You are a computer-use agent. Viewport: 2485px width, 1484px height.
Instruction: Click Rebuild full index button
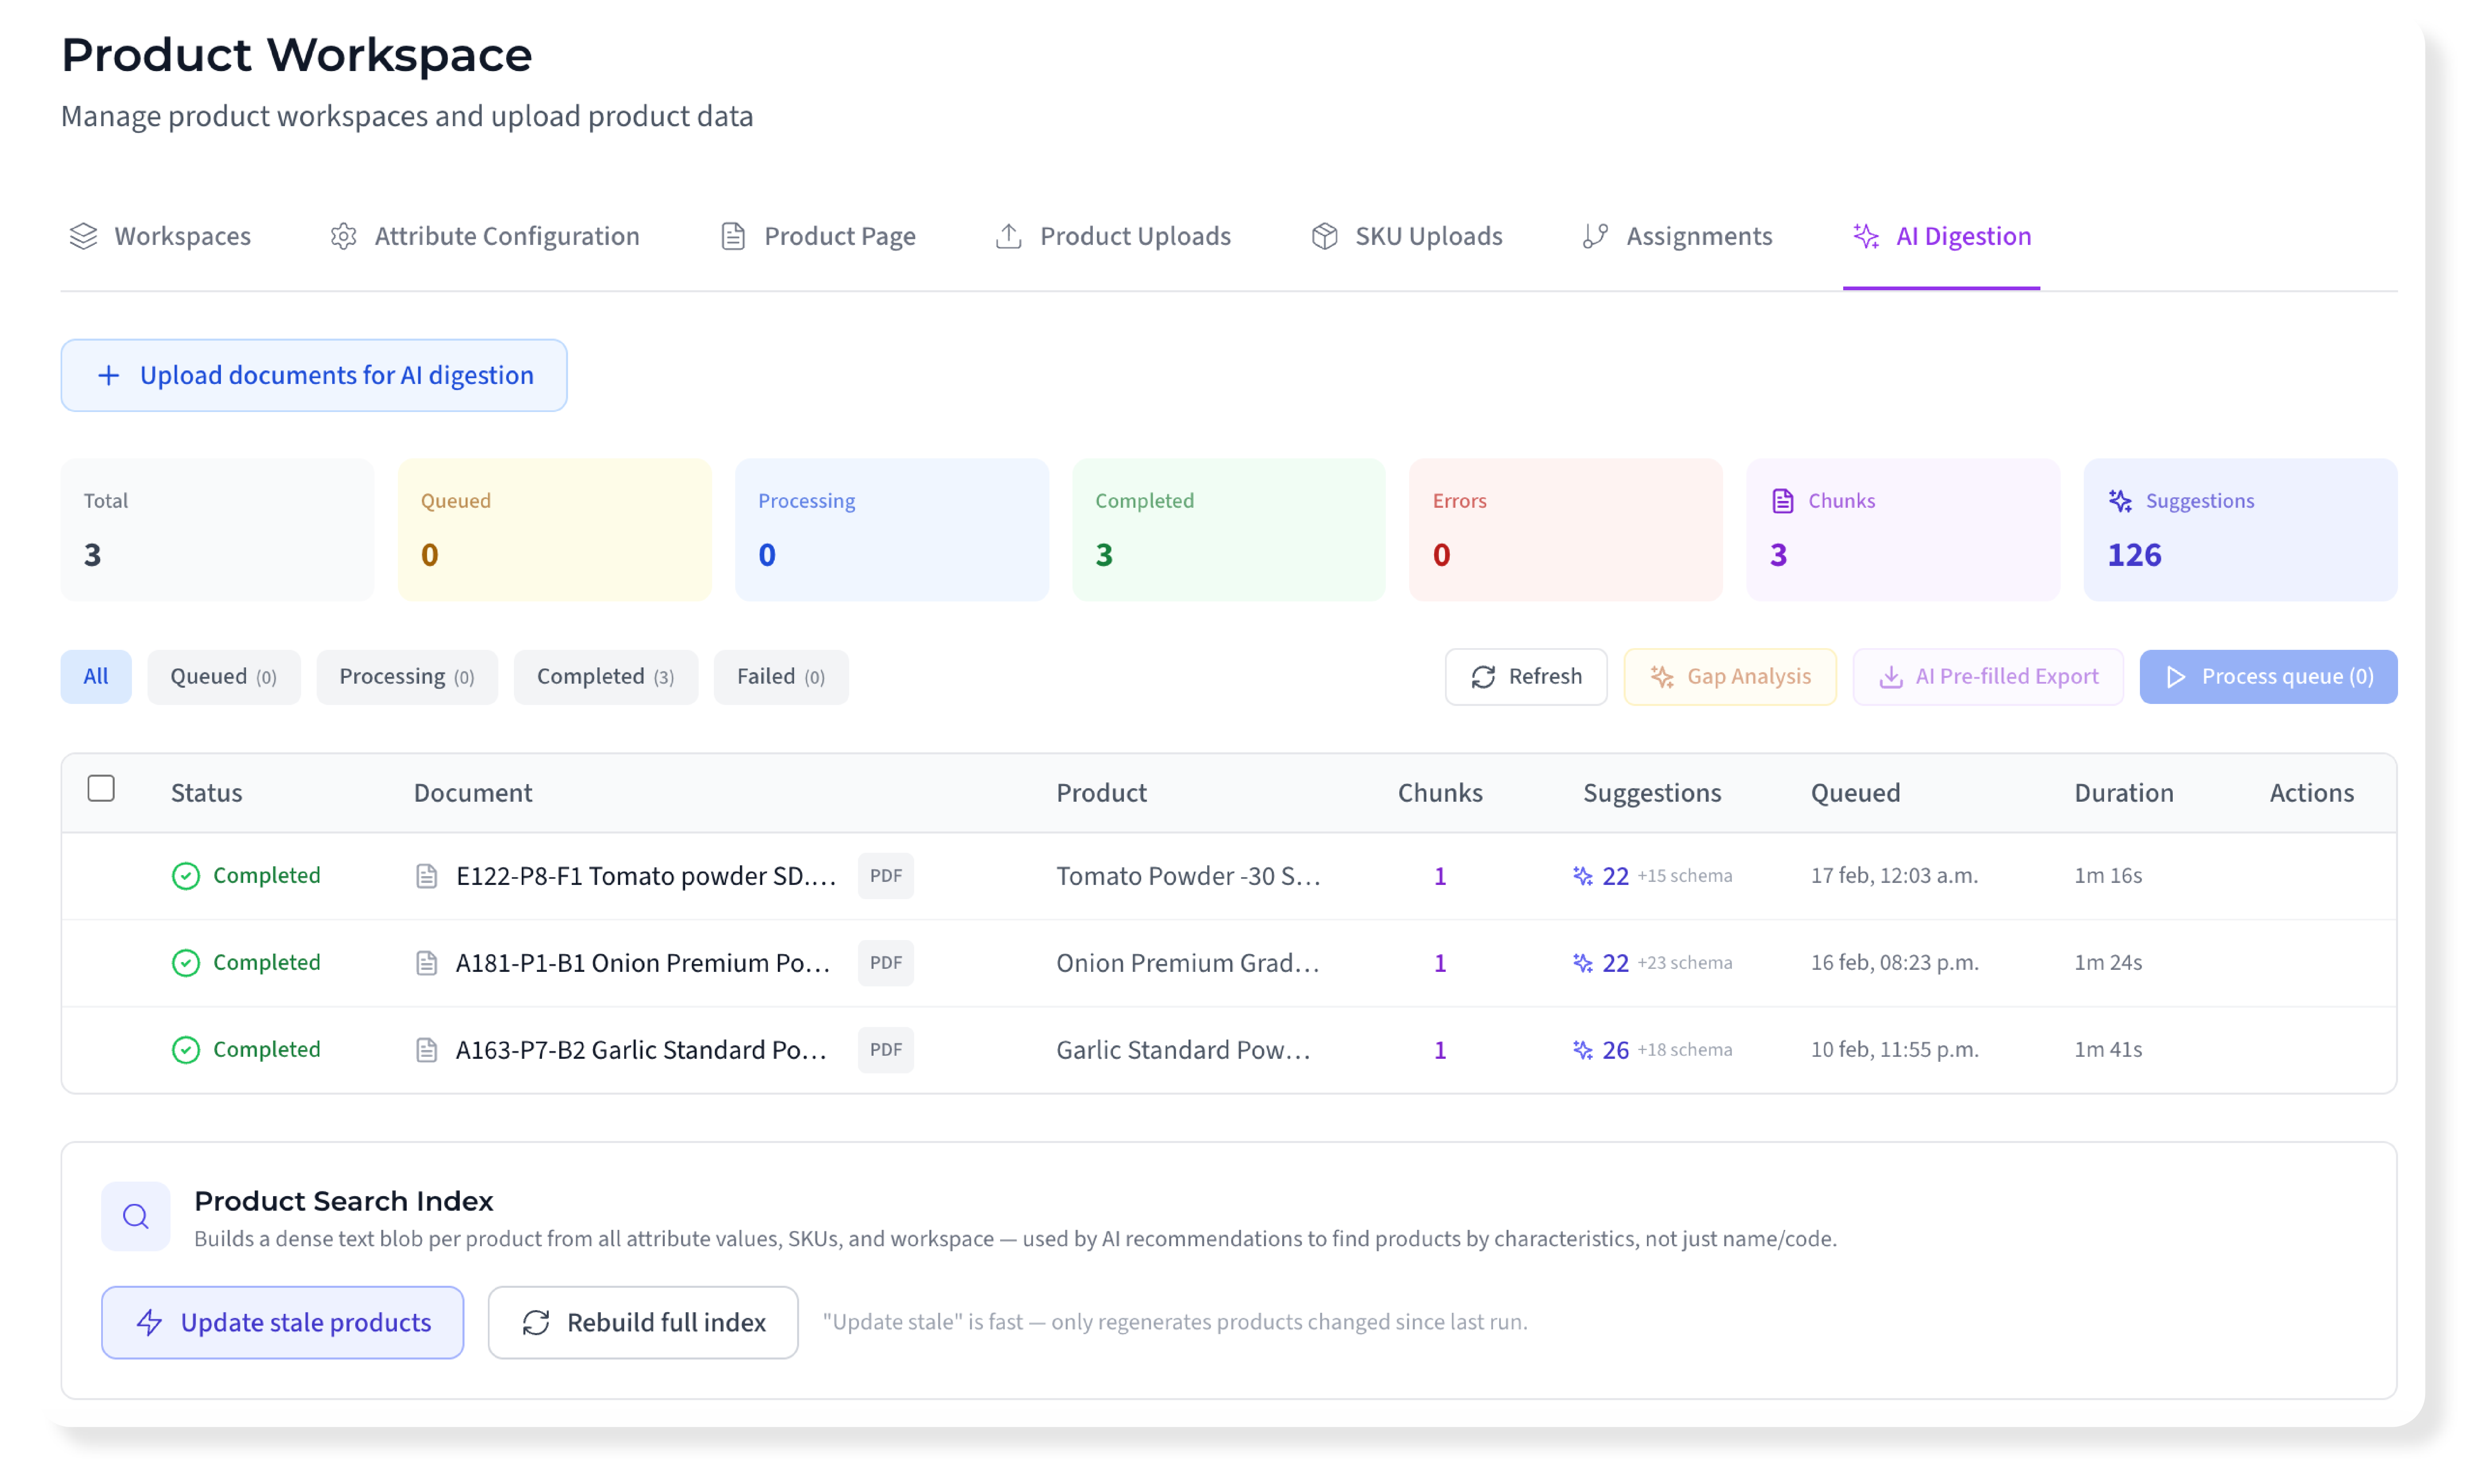643,1322
